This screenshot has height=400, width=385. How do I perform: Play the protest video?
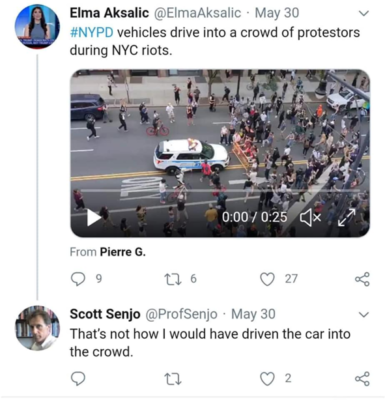coord(94,218)
